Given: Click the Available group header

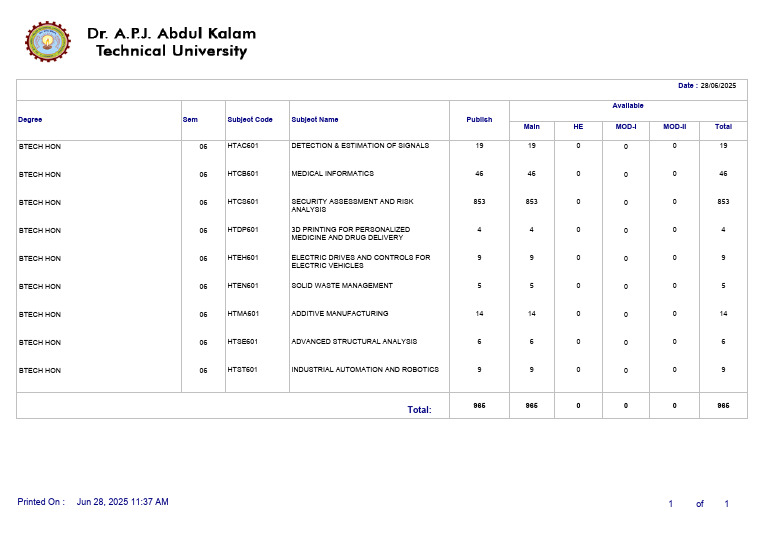Looking at the screenshot, I should [x=628, y=106].
